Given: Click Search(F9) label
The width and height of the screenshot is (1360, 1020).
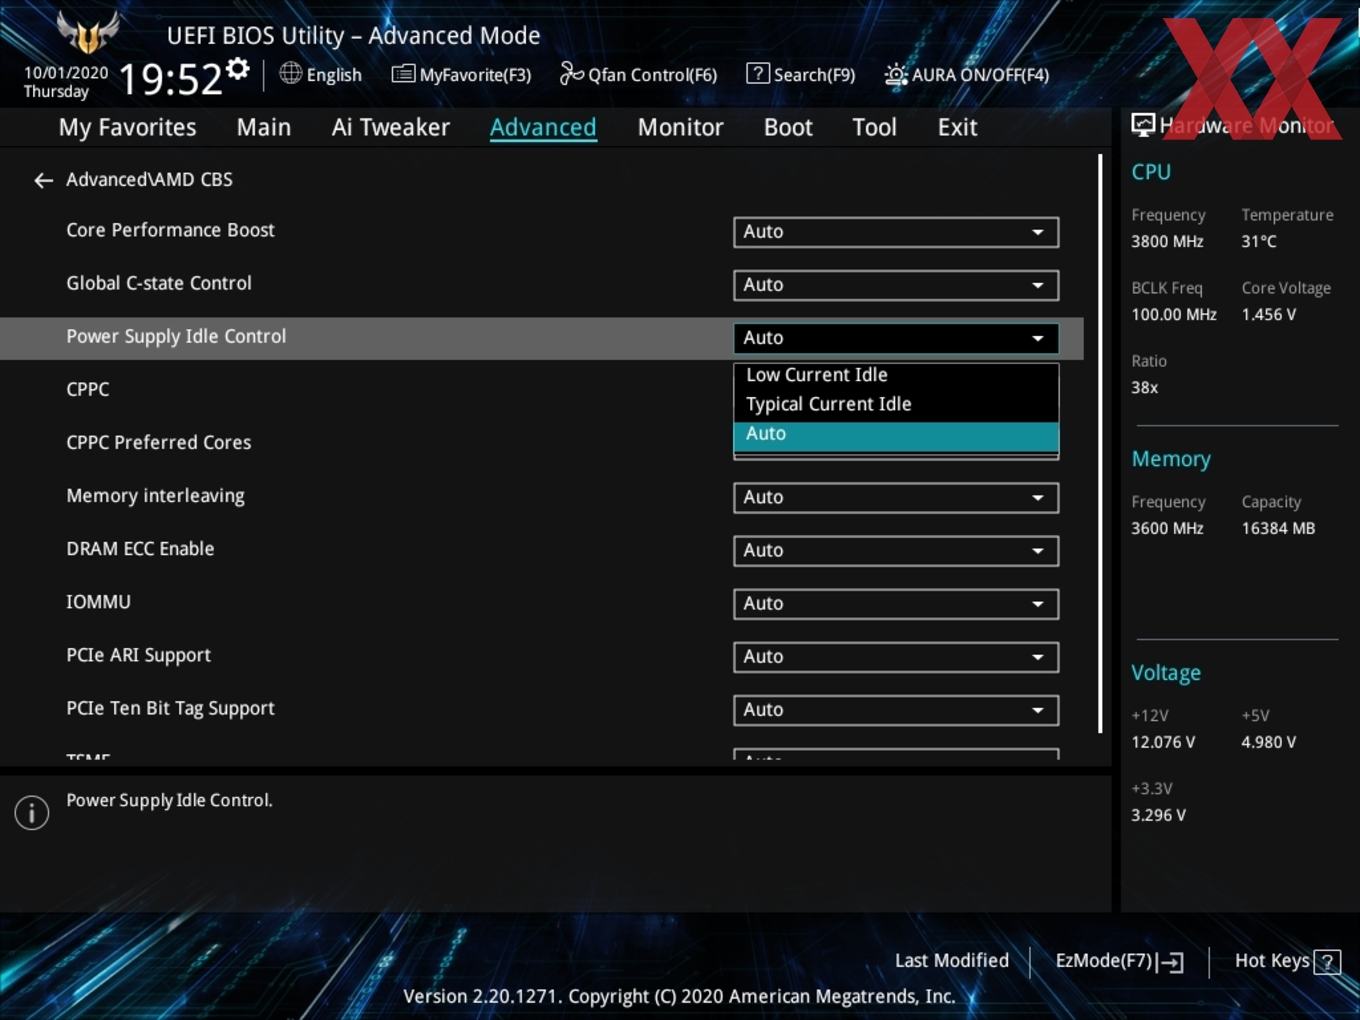Looking at the screenshot, I should [x=814, y=75].
